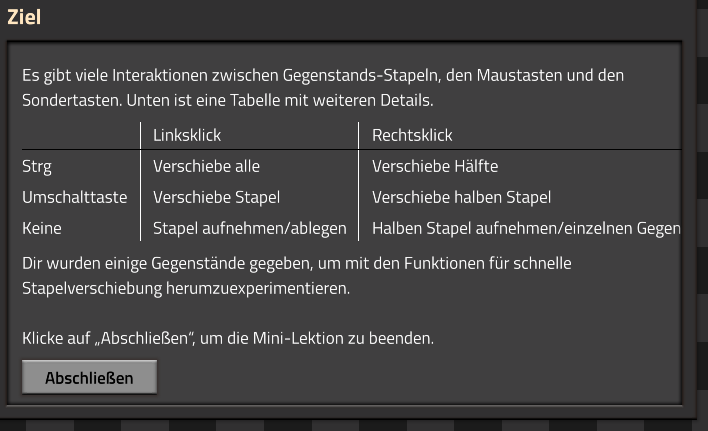Click the Verschiebe halben Stapel cell
708x431 pixels.
pos(461,197)
